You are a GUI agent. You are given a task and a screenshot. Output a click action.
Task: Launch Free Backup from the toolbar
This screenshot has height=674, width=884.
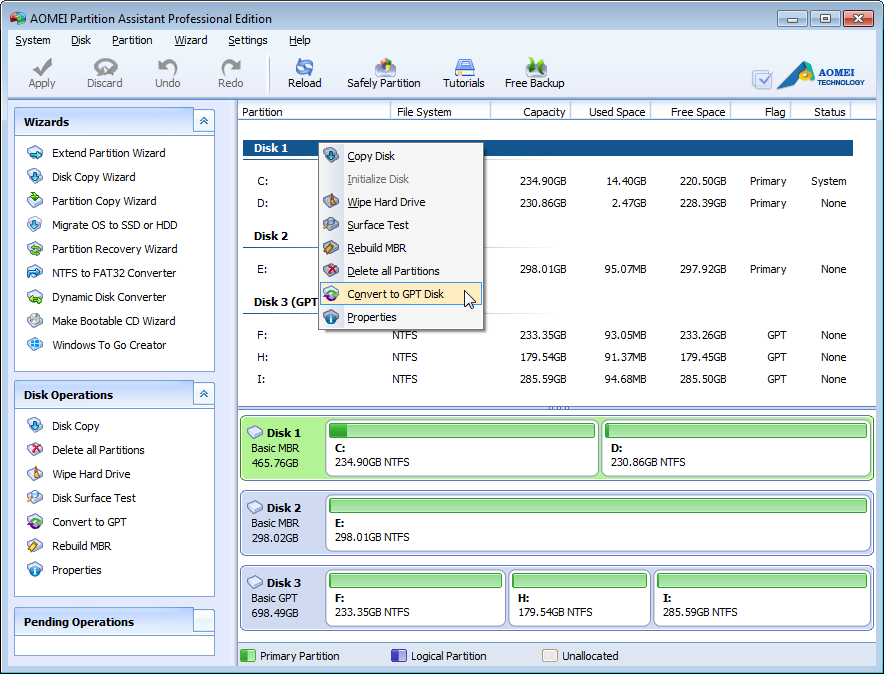(534, 71)
